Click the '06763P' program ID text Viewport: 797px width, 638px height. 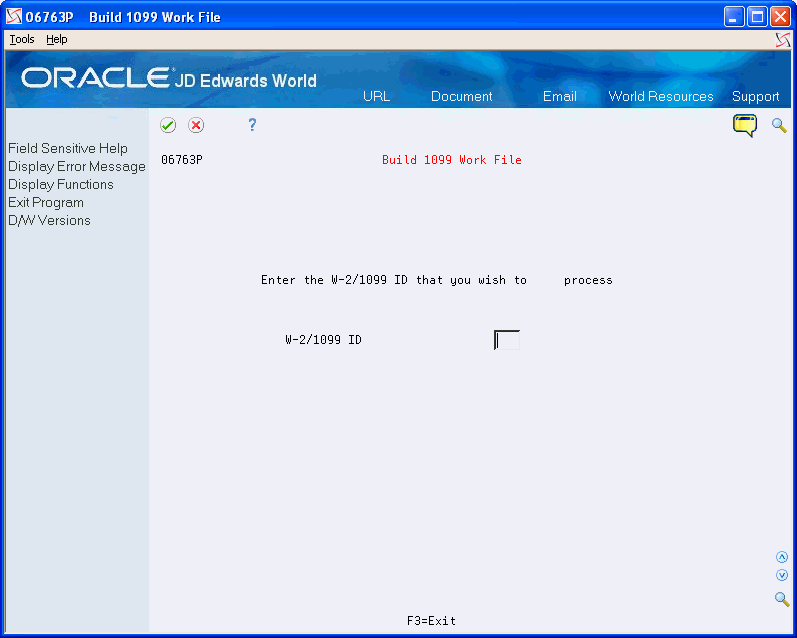181,160
